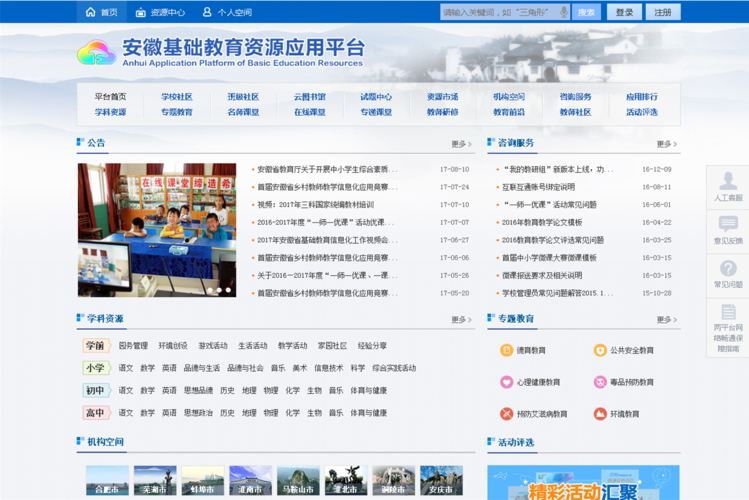Click the 首页 home icon in top bar
Image resolution: width=749 pixels, height=500 pixels.
coord(91,12)
